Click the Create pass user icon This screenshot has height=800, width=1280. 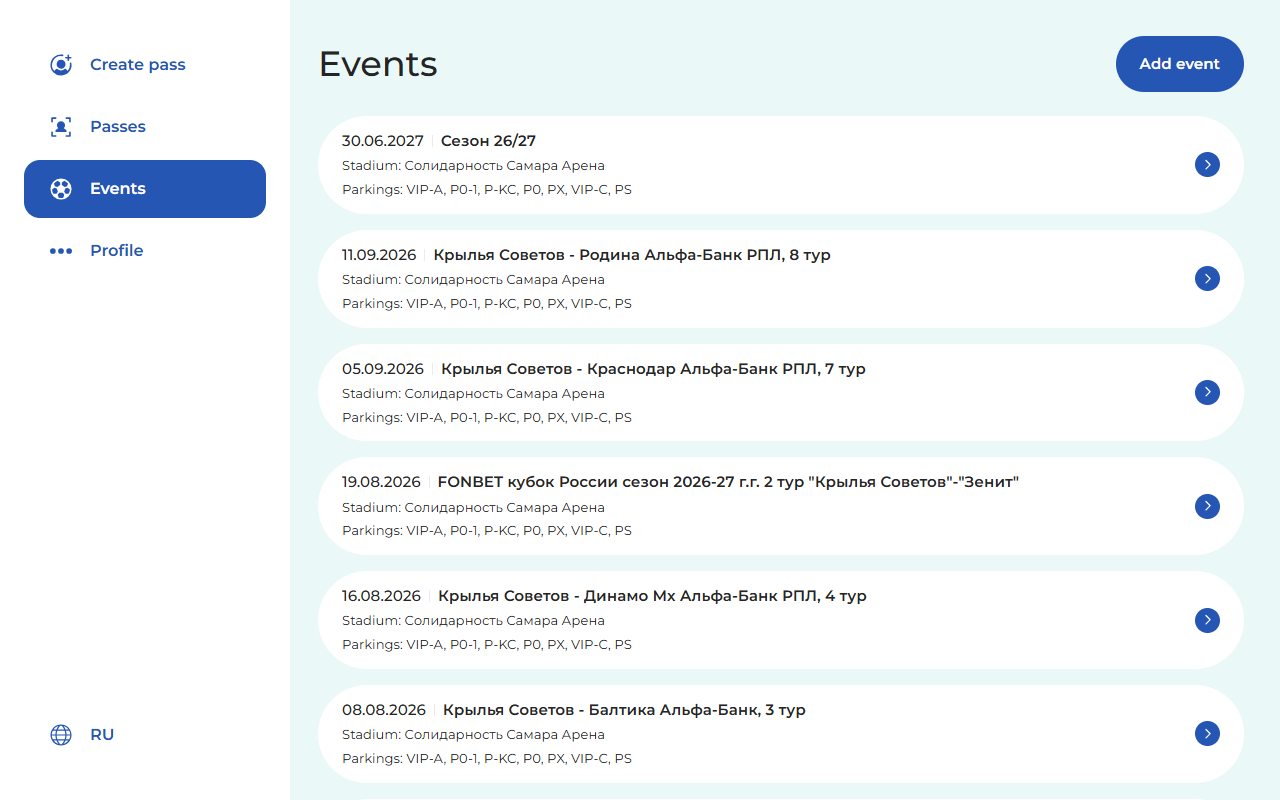tap(61, 65)
